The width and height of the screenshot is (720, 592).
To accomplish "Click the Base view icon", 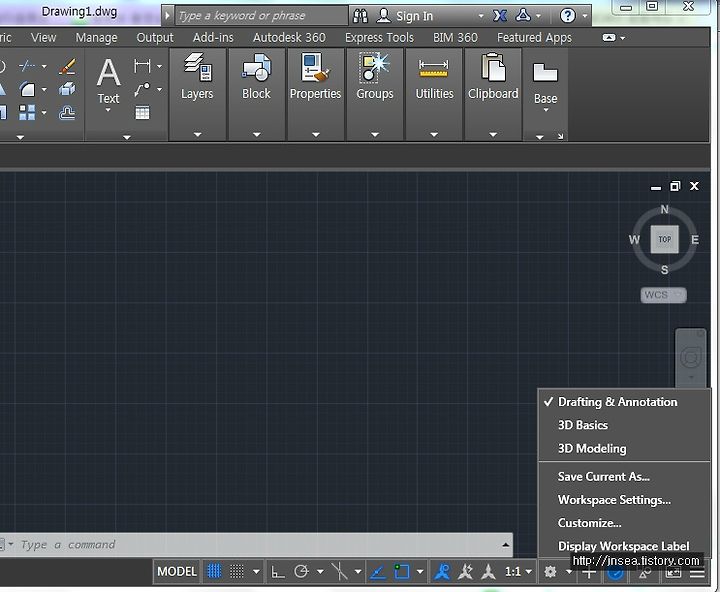I will coord(545,73).
